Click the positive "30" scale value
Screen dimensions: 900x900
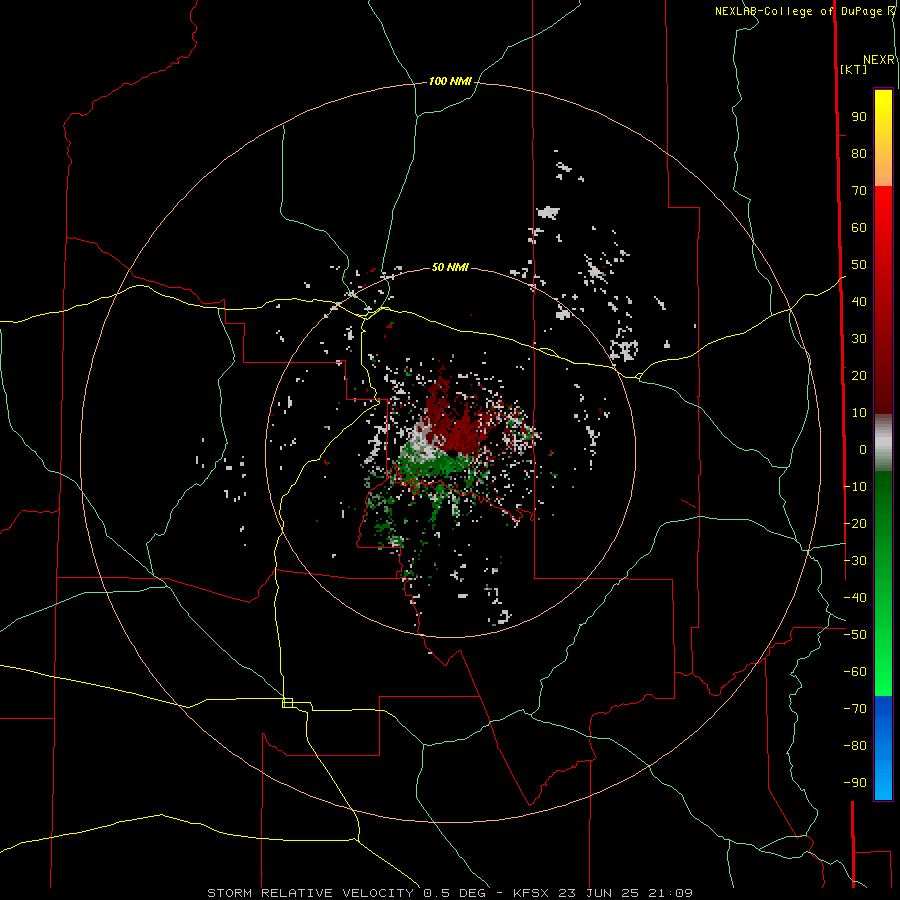[859, 339]
